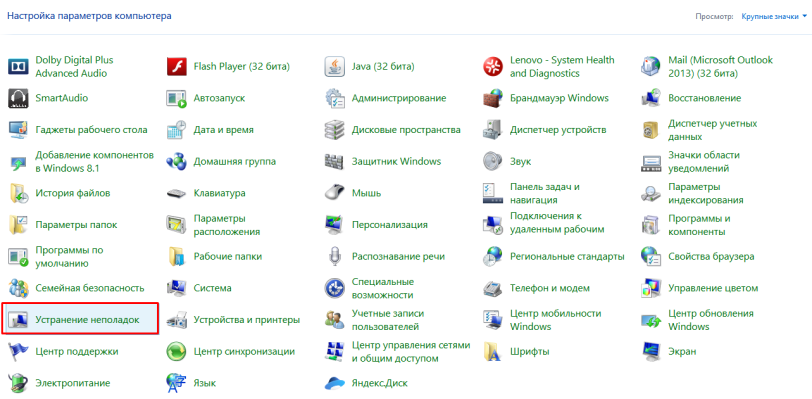This screenshot has width=812, height=399.
Task: Click the 'Рабочие папки' link
Action: pos(228,256)
